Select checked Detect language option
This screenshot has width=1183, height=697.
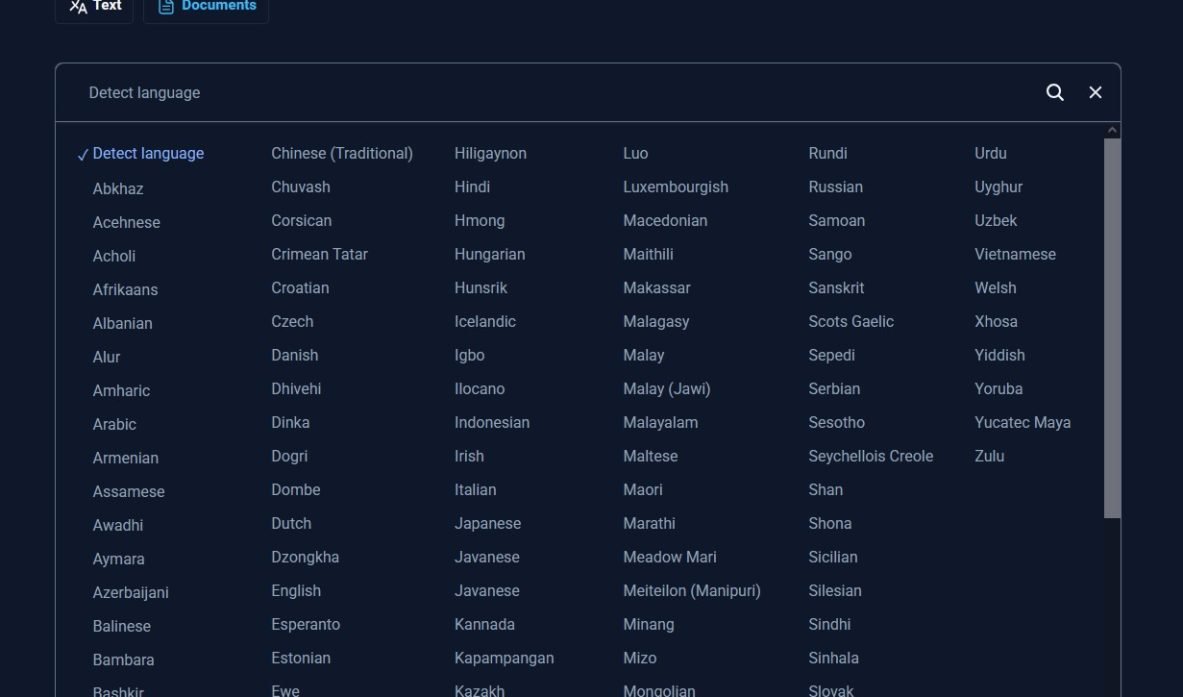pos(140,154)
